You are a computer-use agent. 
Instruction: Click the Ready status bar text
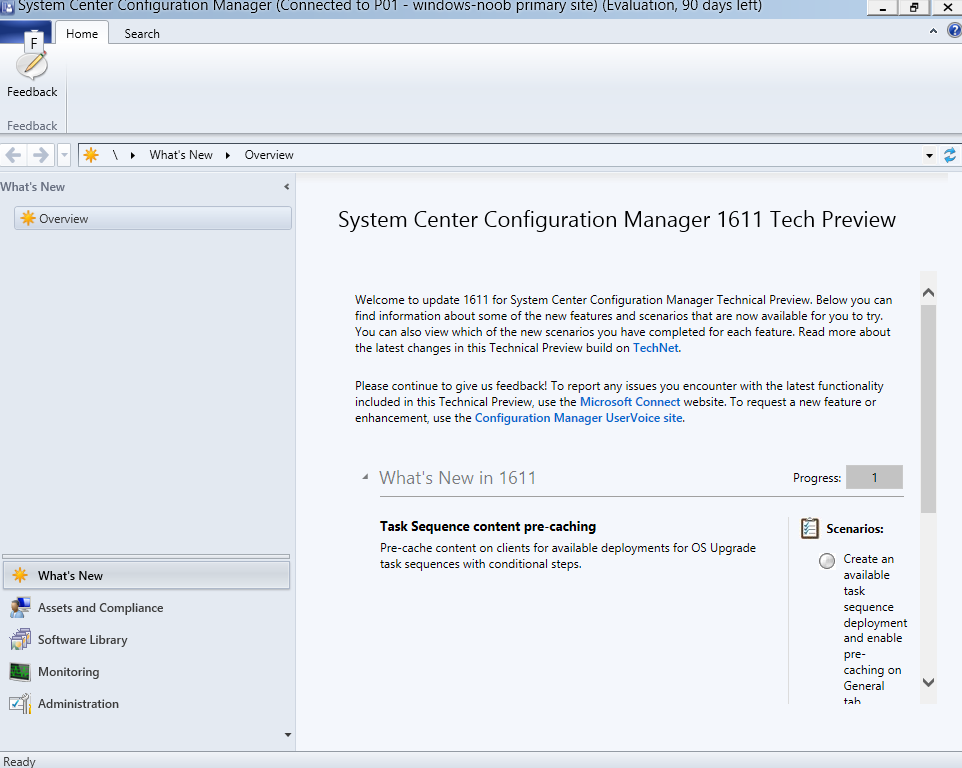[x=19, y=761]
